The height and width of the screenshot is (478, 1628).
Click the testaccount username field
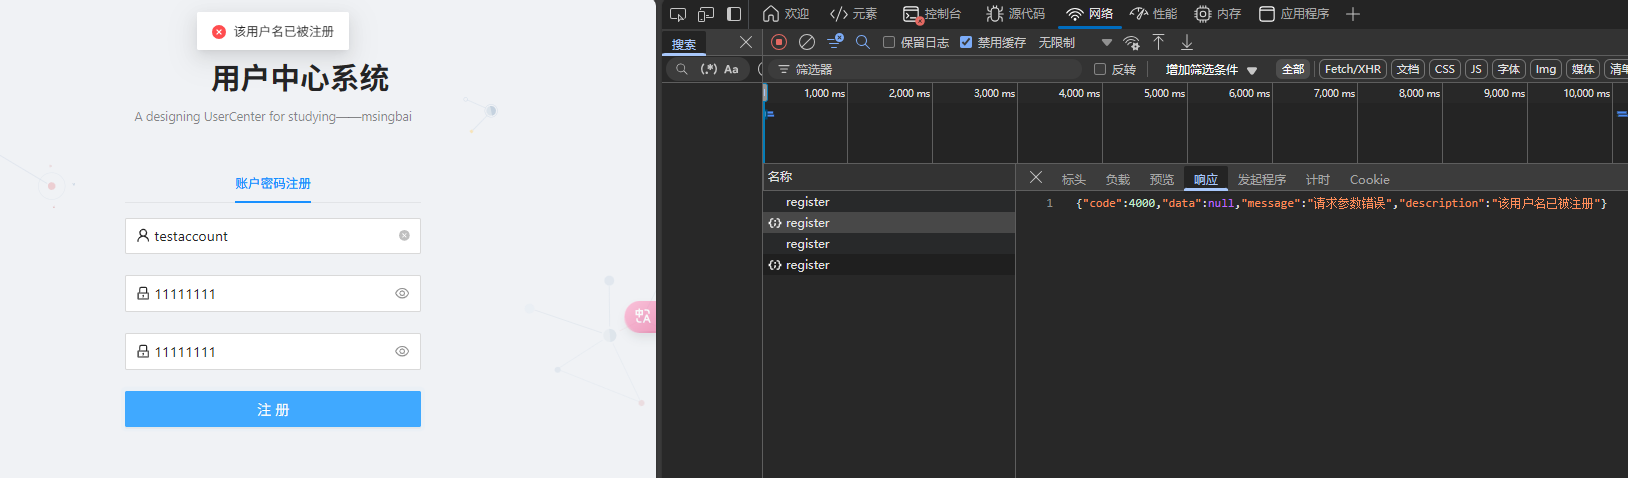(x=273, y=236)
